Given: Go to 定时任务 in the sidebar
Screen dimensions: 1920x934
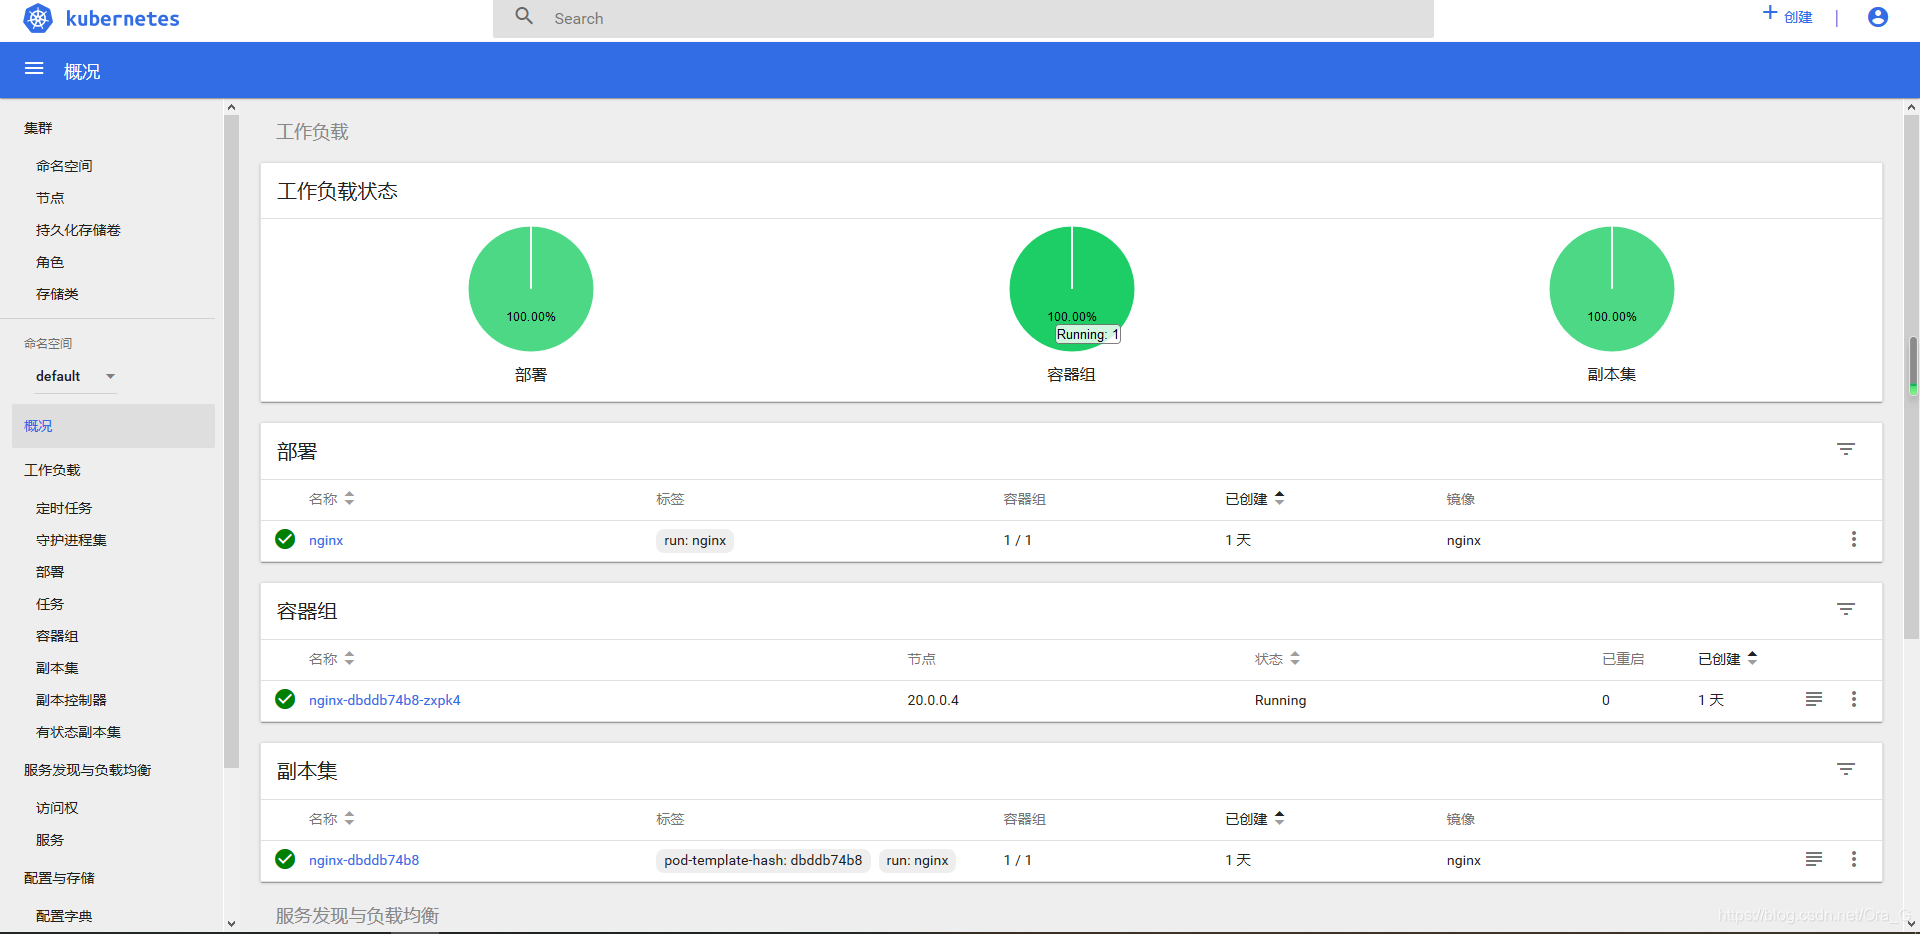Looking at the screenshot, I should pyautogui.click(x=64, y=508).
